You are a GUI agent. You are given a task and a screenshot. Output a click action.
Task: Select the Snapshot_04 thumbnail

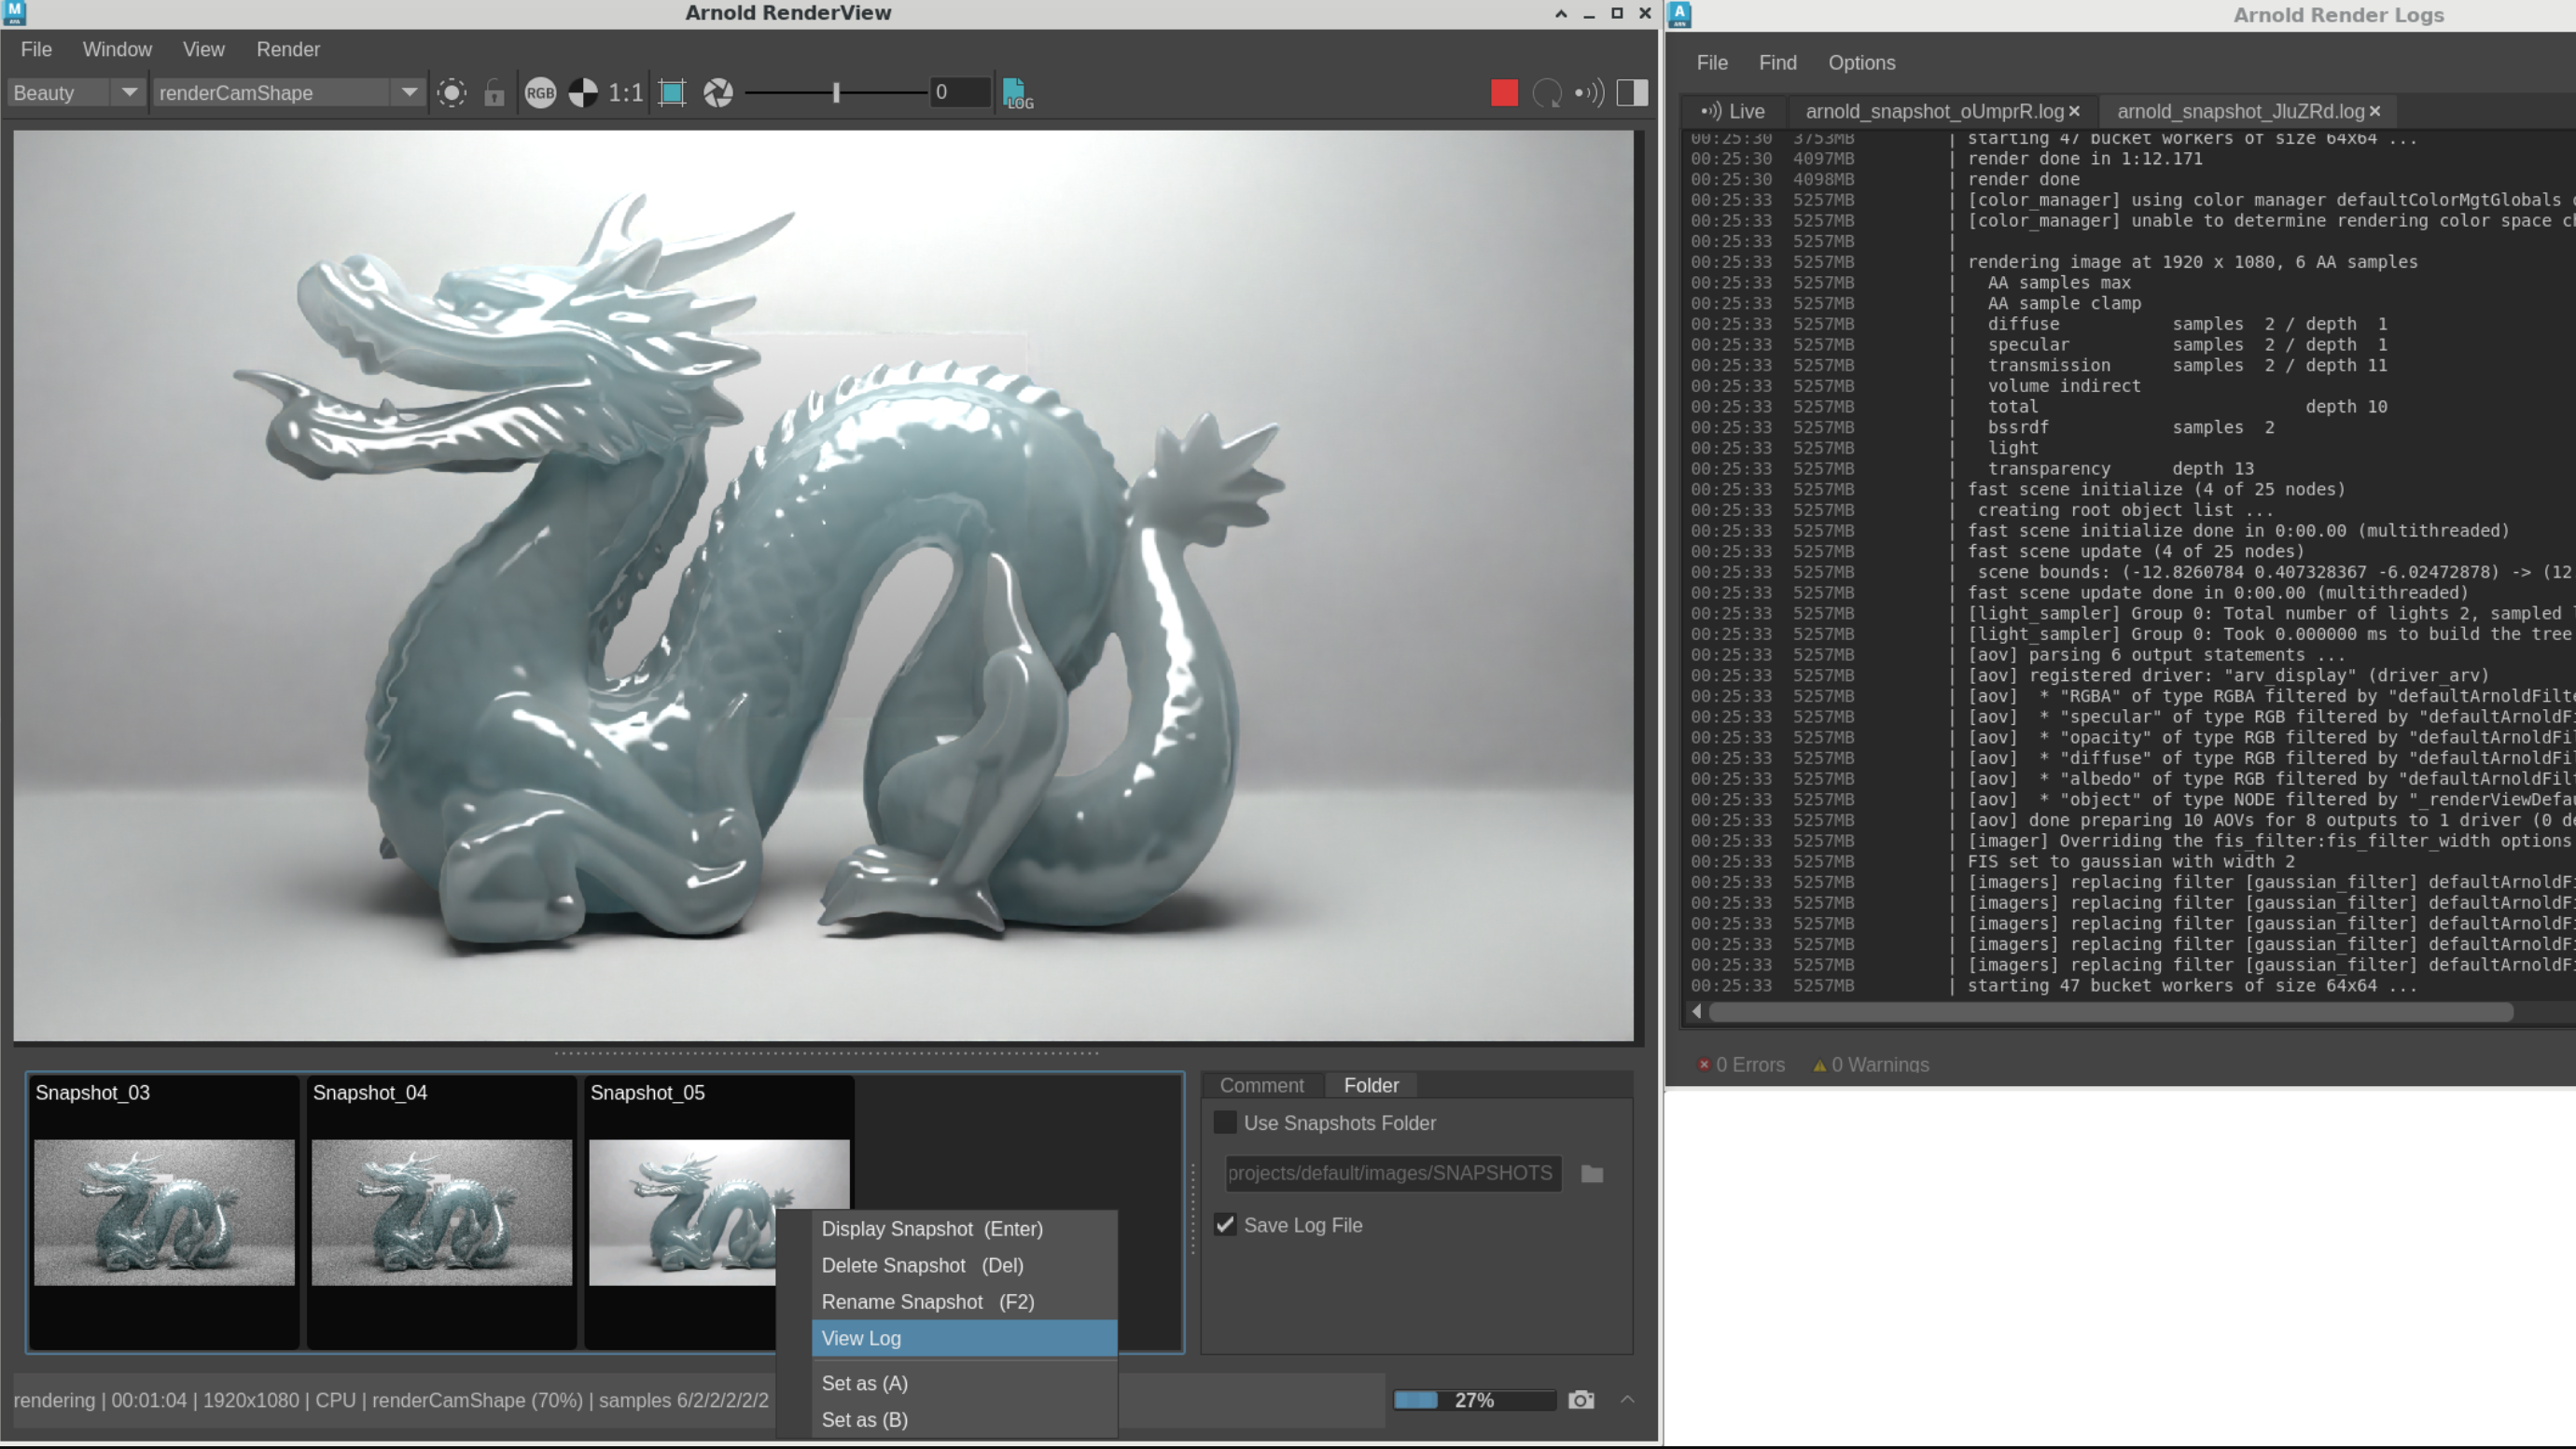[441, 1212]
